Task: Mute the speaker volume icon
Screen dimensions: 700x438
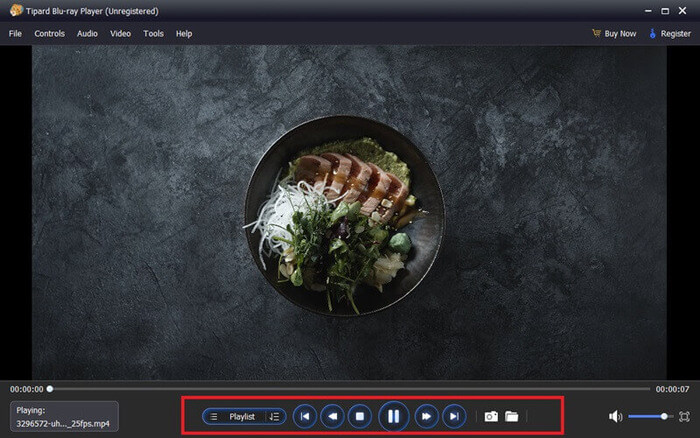Action: pyautogui.click(x=615, y=416)
